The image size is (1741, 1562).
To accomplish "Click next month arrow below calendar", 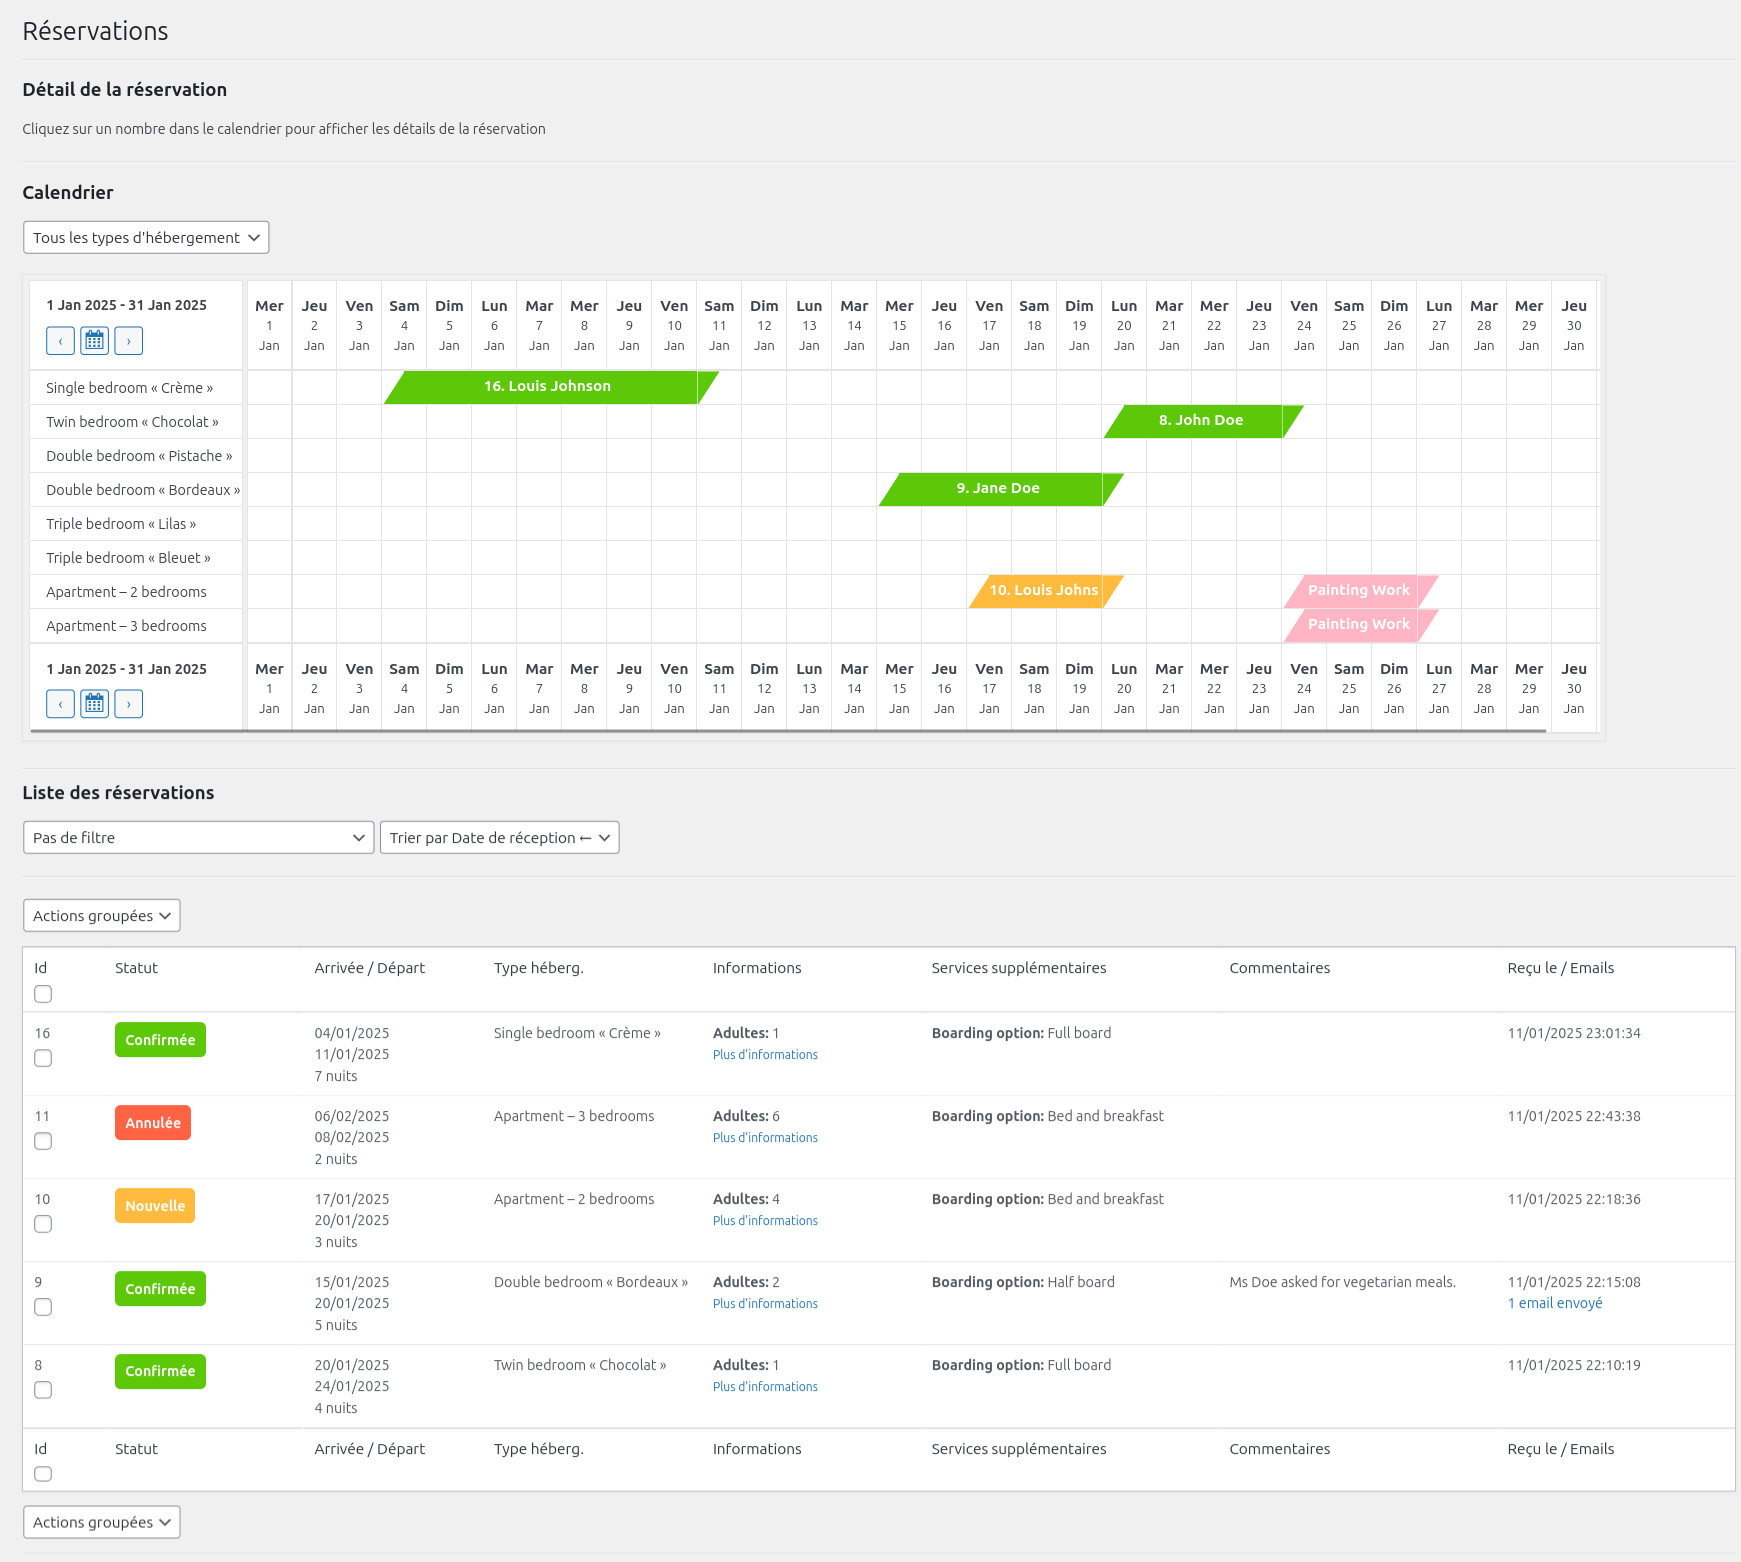I will tap(128, 704).
